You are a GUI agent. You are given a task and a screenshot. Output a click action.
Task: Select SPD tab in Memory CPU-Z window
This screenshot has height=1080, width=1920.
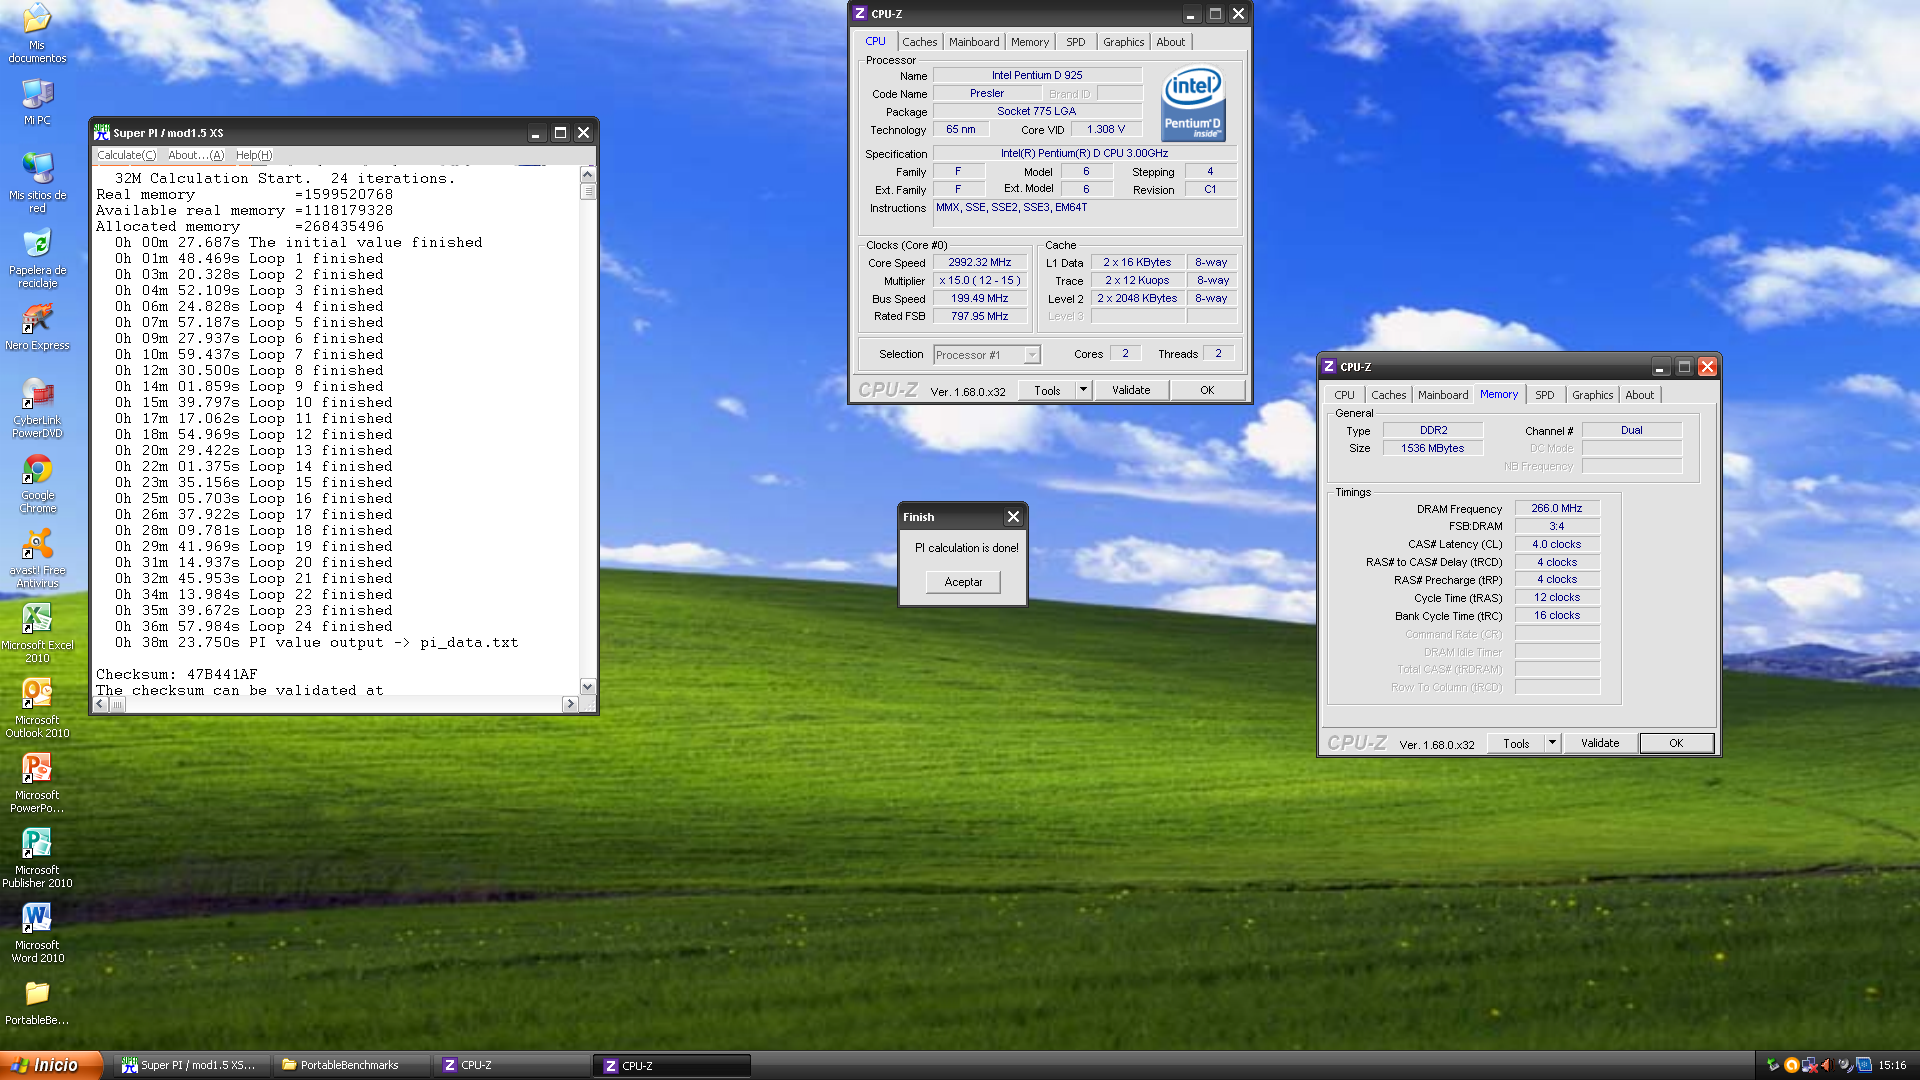coord(1544,395)
